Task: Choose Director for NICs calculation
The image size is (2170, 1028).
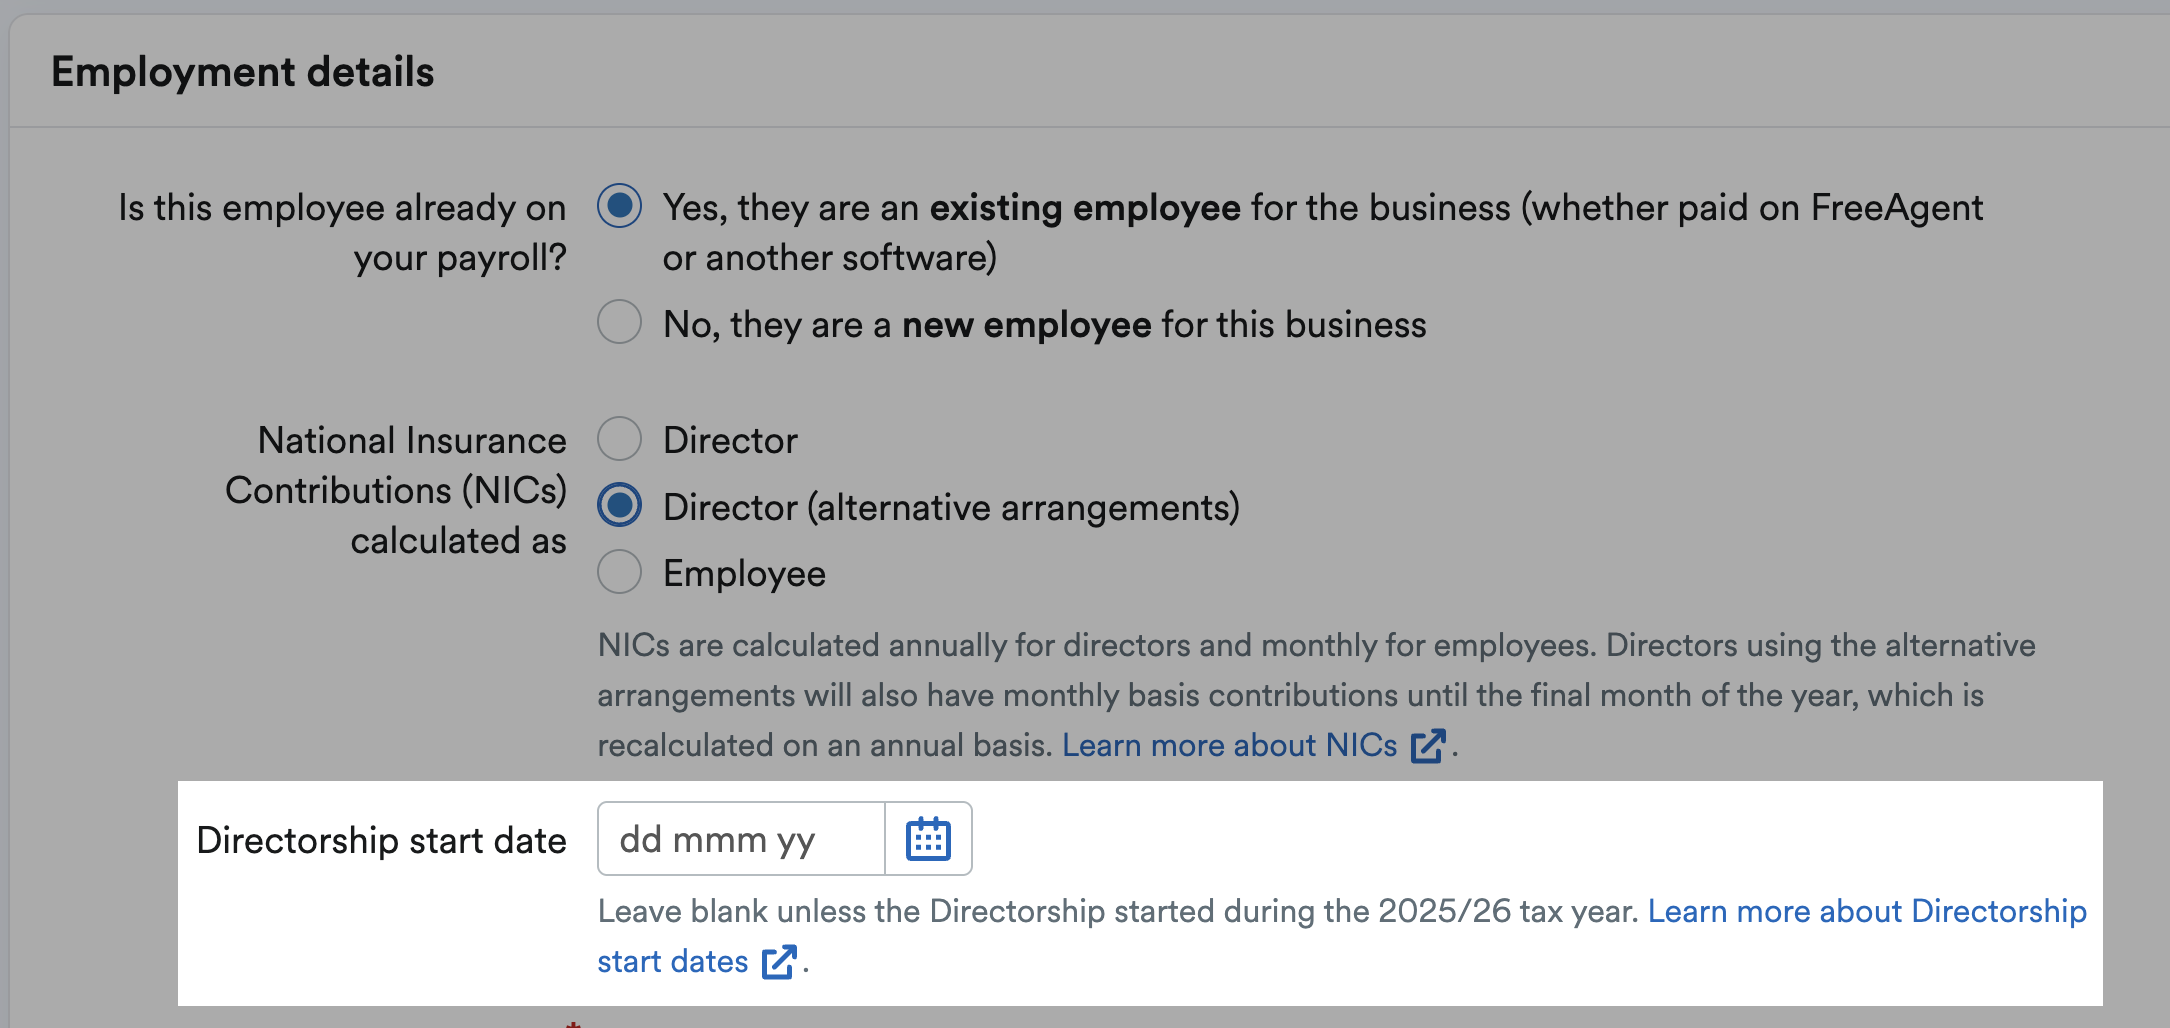Action: (619, 438)
